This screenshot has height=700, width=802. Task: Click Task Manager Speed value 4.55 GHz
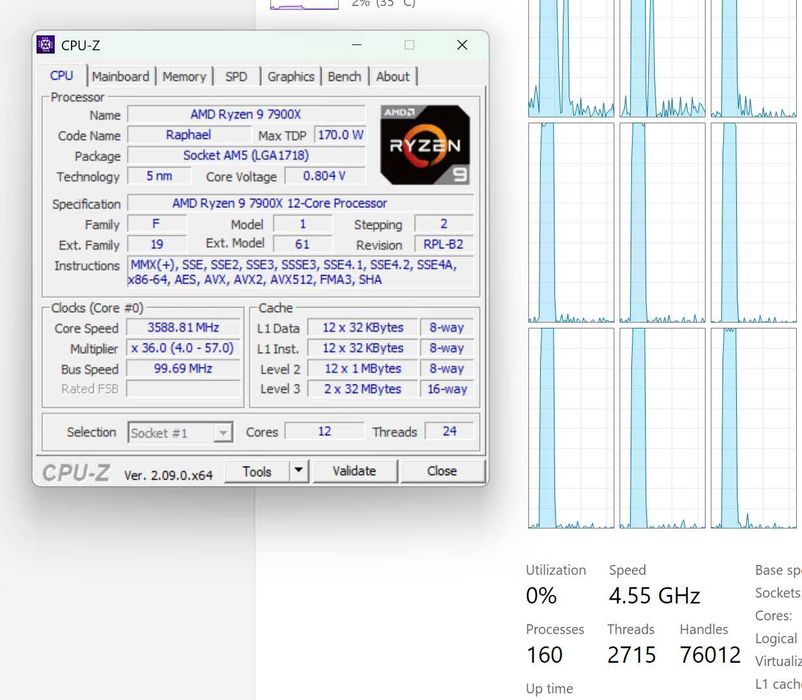click(654, 596)
